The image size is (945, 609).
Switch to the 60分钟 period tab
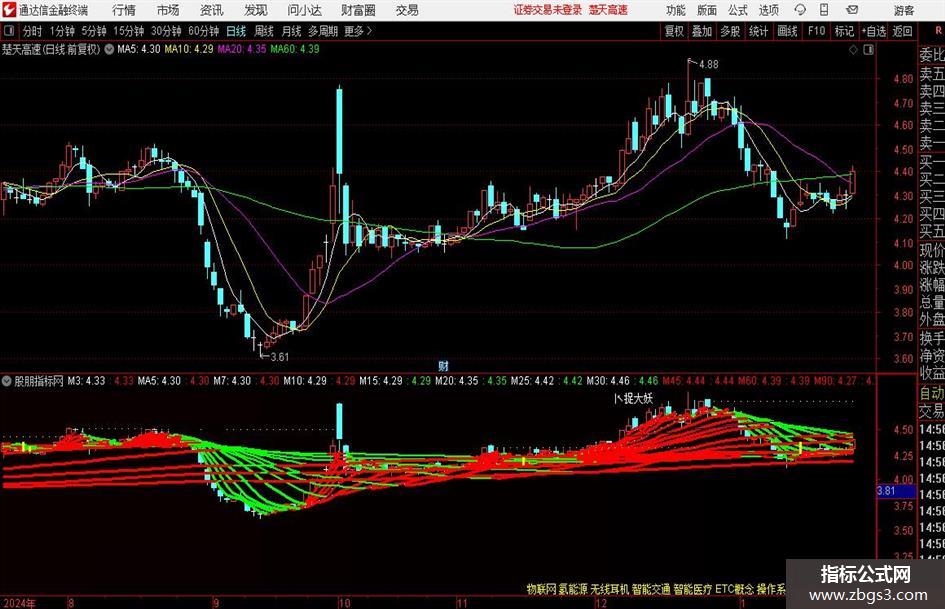click(x=203, y=31)
